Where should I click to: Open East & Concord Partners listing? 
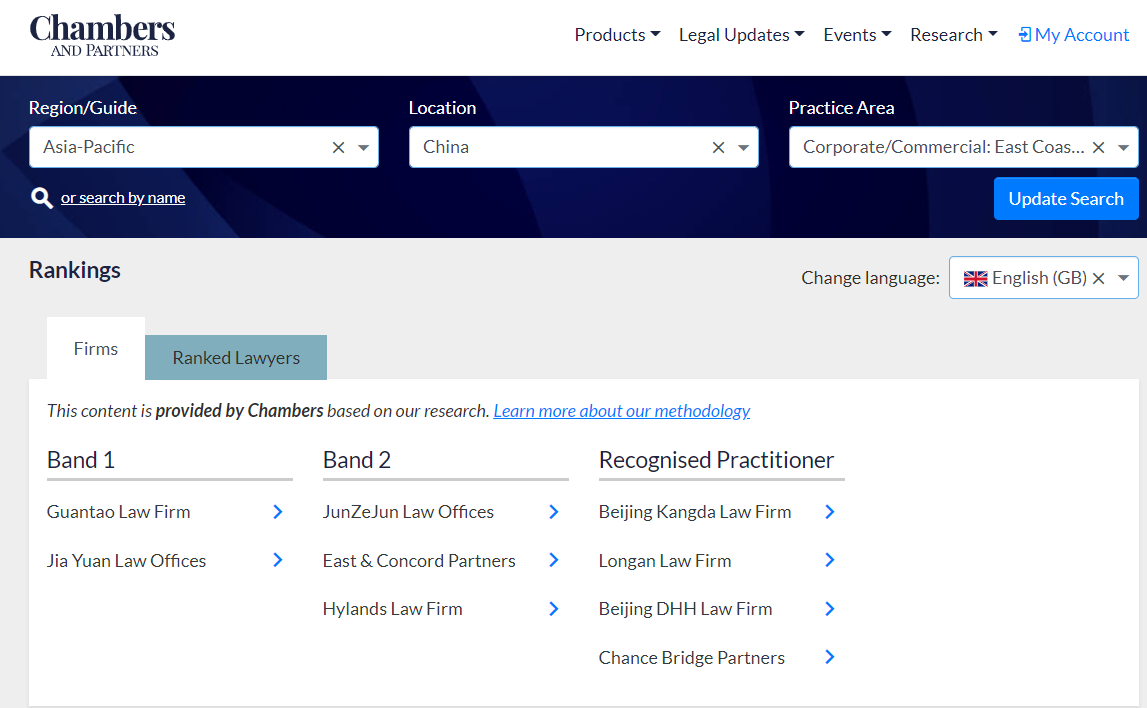point(419,561)
